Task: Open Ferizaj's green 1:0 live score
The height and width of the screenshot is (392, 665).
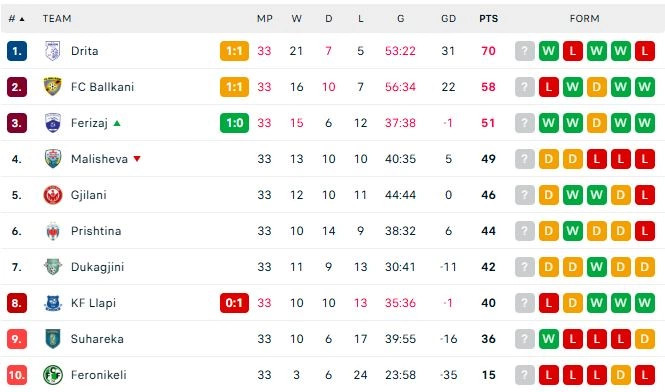Action: (235, 123)
